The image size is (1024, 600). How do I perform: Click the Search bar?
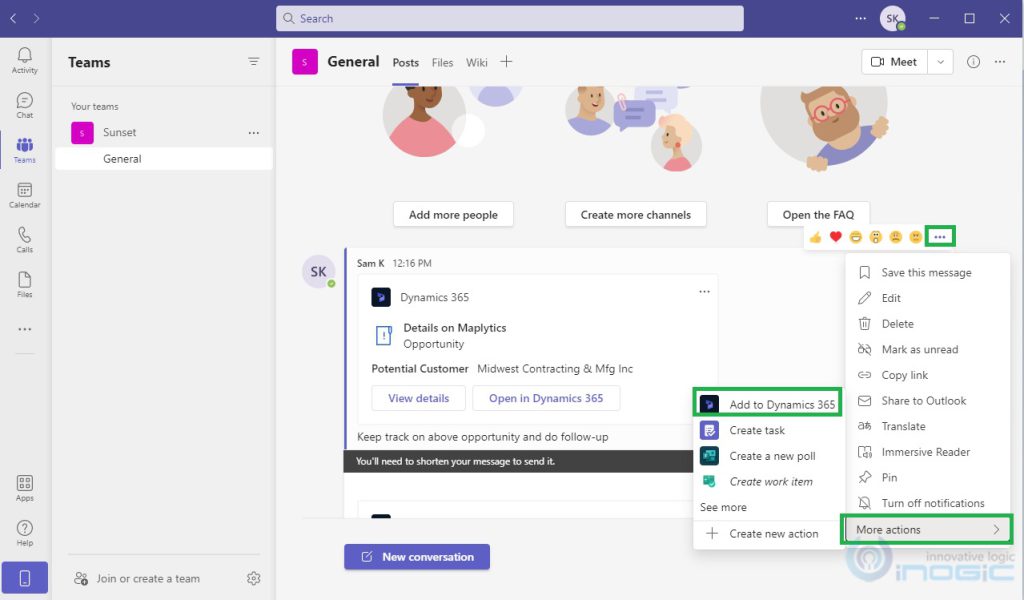(511, 18)
